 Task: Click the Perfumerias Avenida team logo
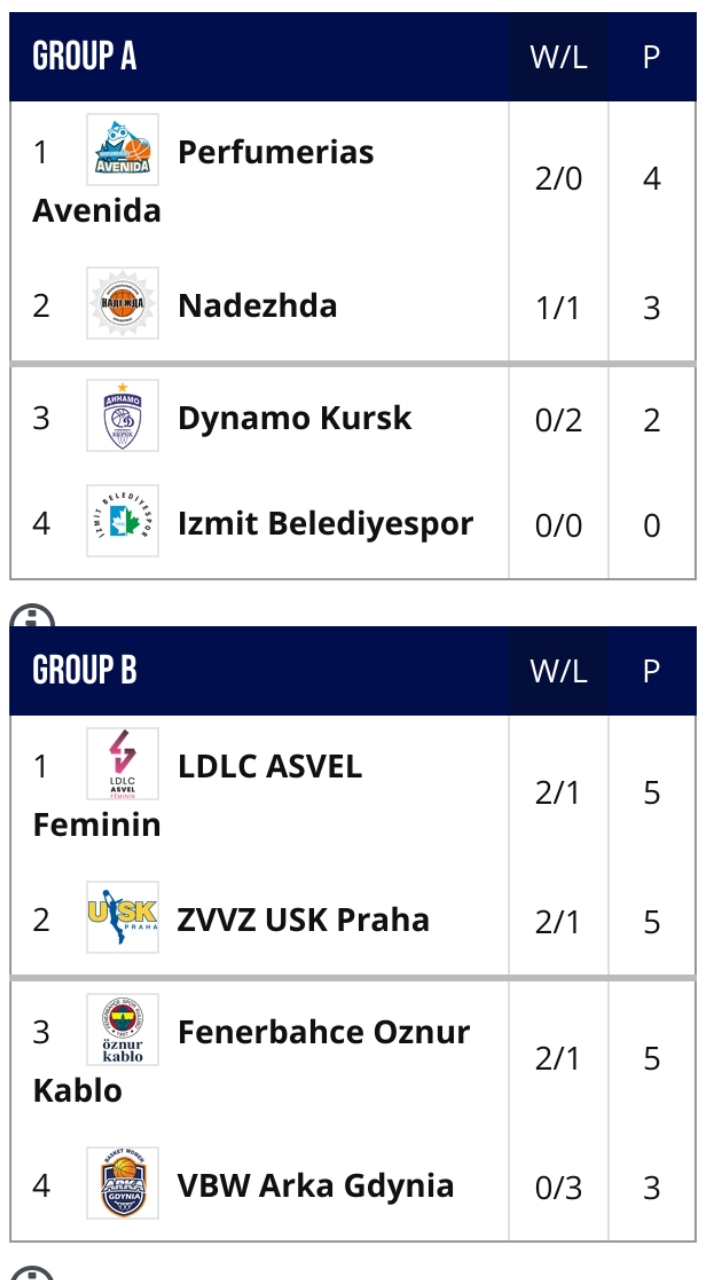pyautogui.click(x=122, y=149)
